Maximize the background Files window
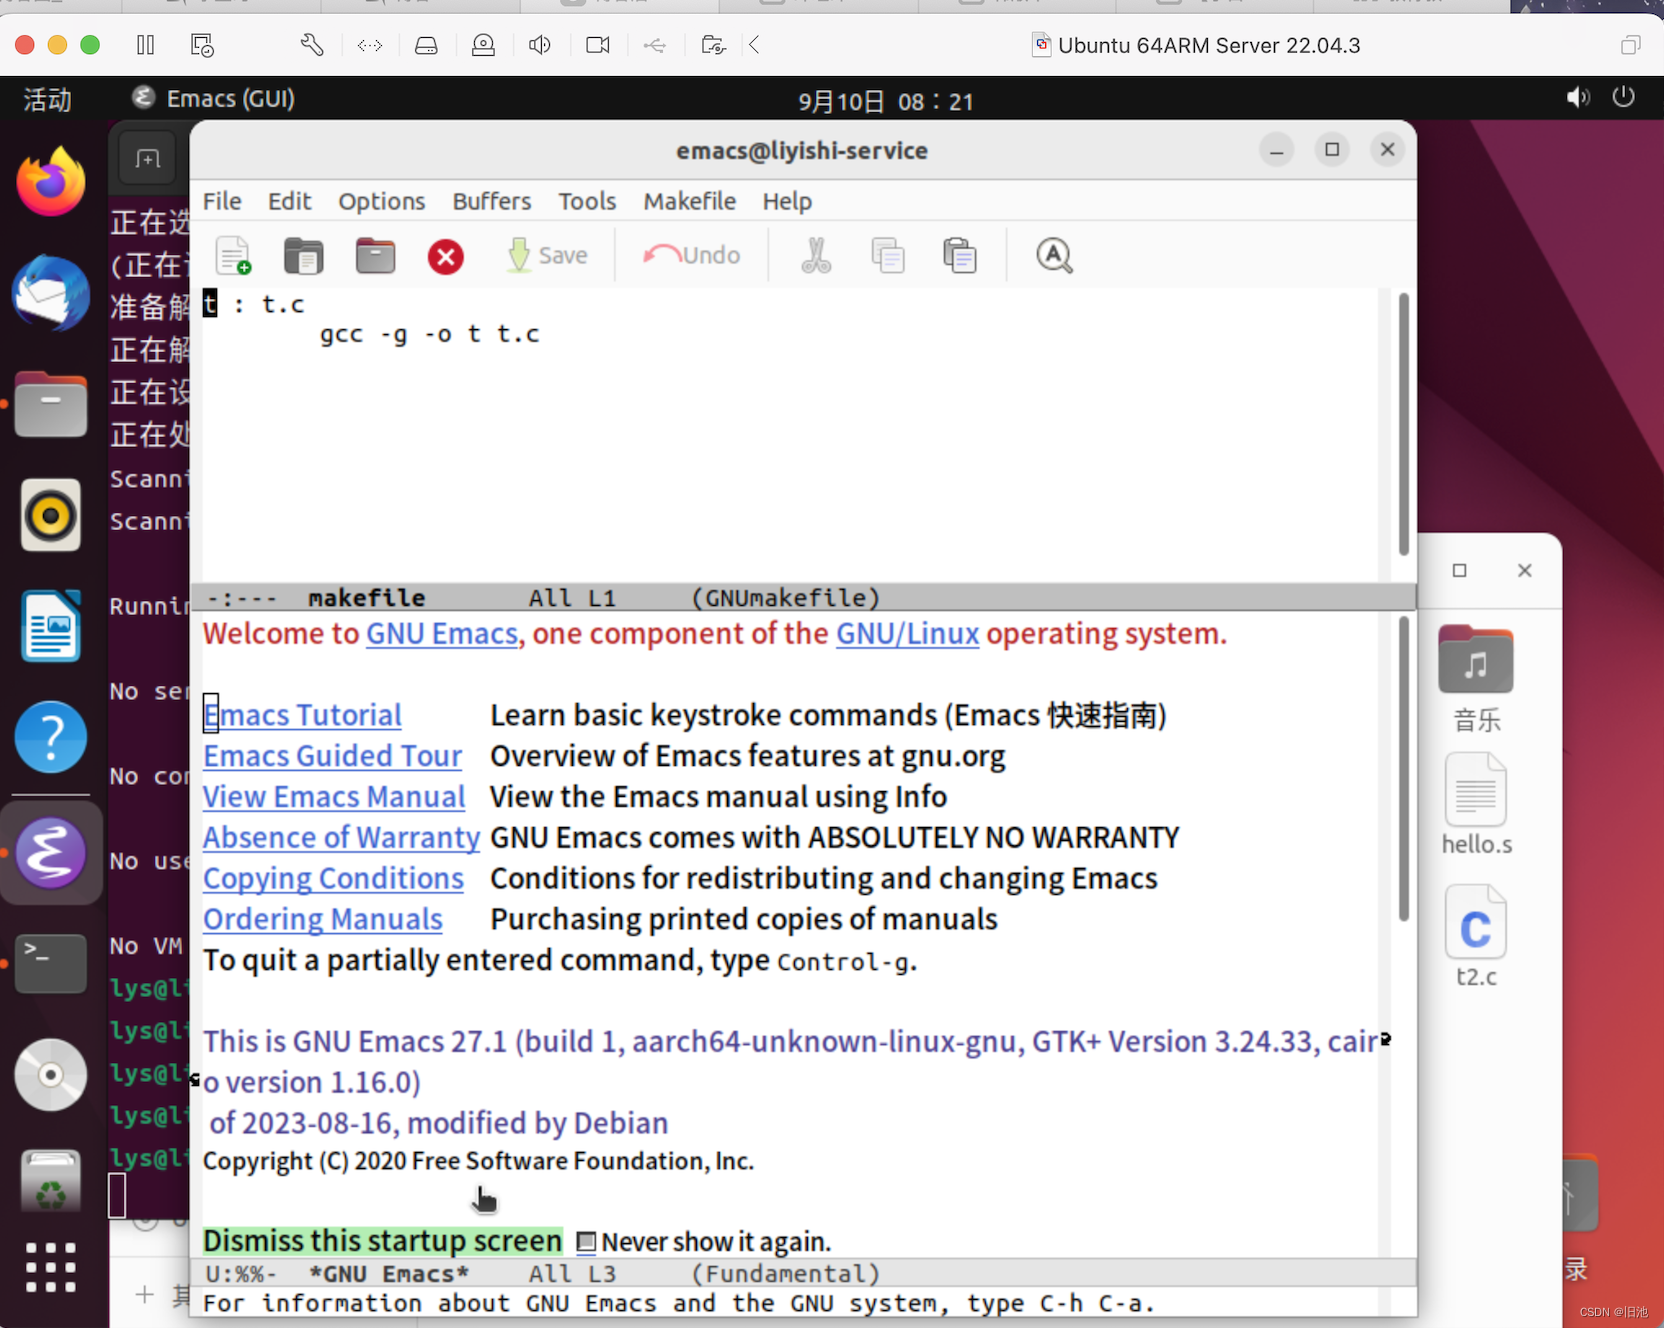Viewport: 1664px width, 1328px height. click(1459, 570)
